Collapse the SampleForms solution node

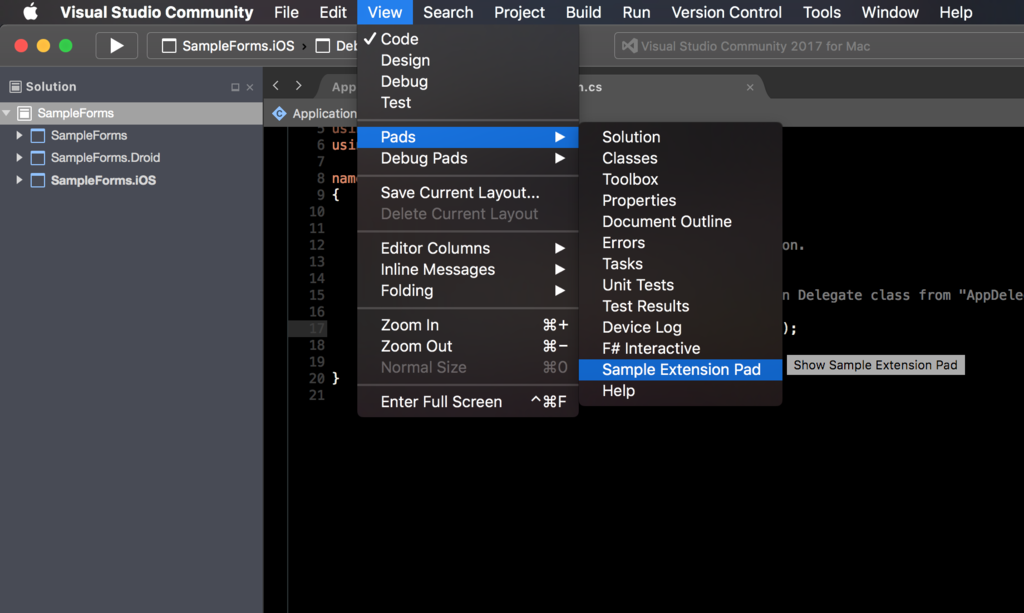tap(7, 113)
